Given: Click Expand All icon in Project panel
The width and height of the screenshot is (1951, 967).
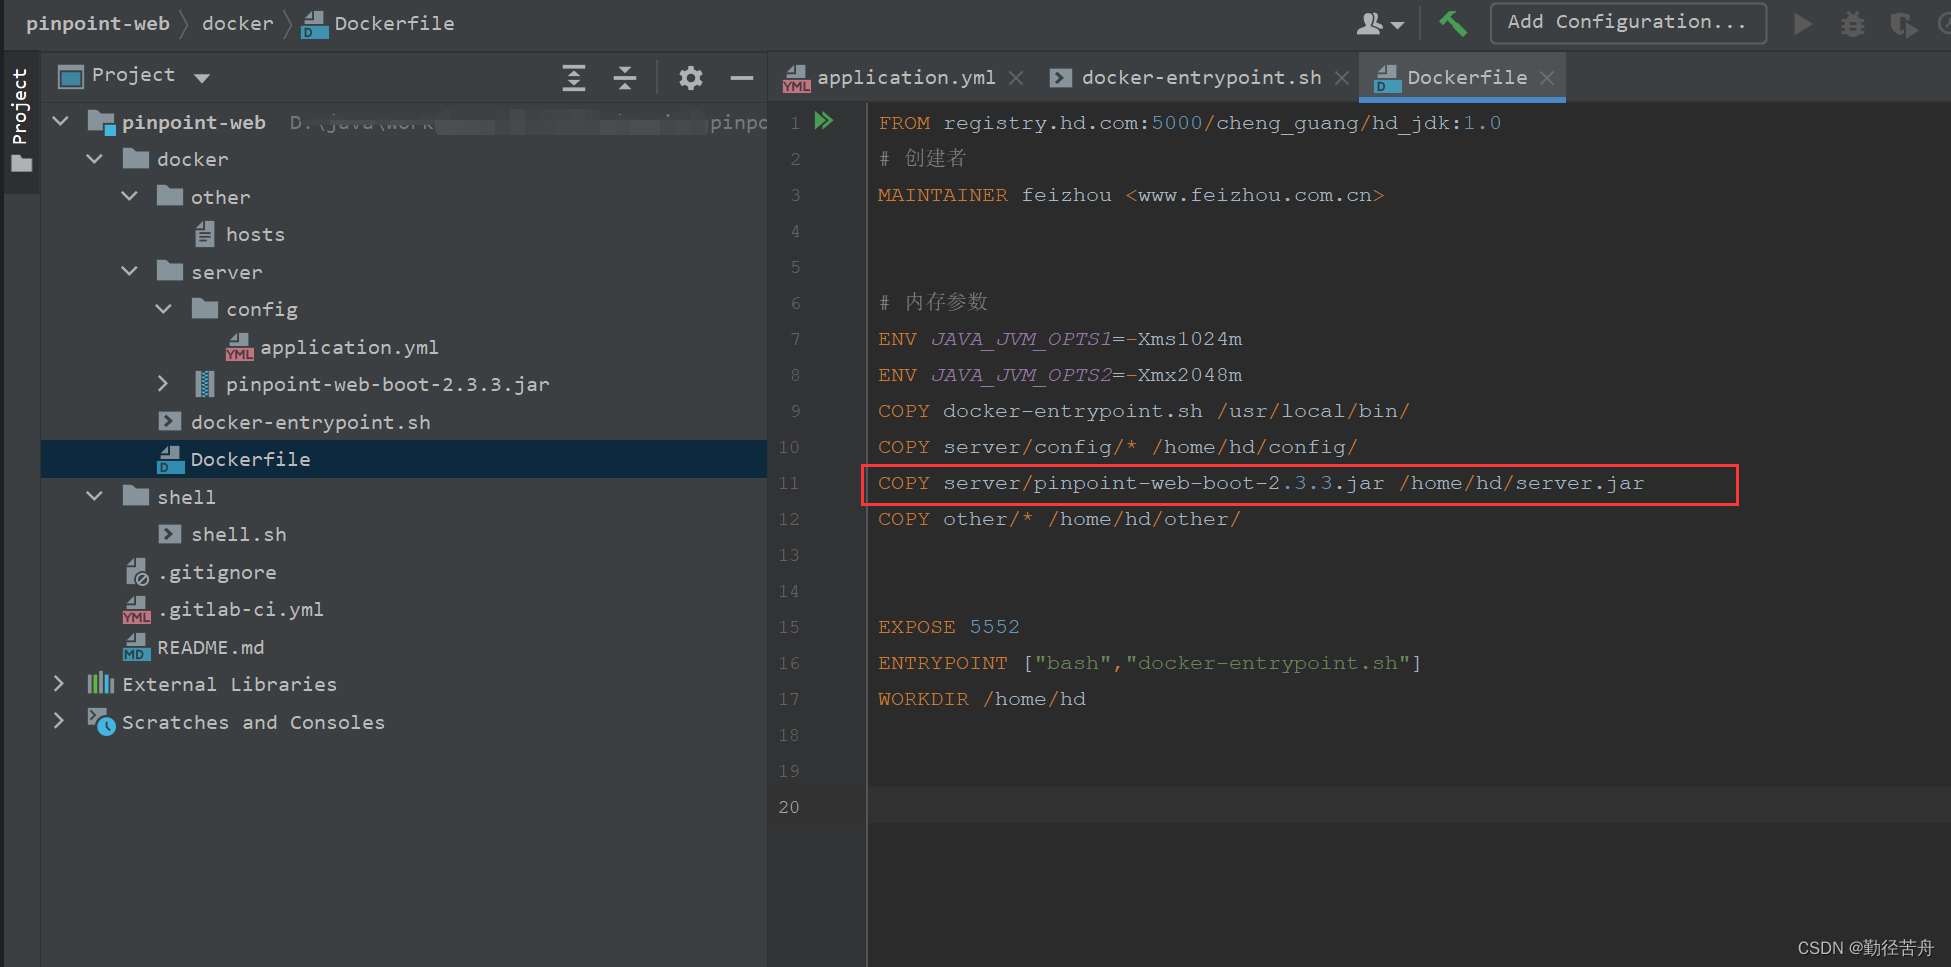Looking at the screenshot, I should pyautogui.click(x=574, y=77).
